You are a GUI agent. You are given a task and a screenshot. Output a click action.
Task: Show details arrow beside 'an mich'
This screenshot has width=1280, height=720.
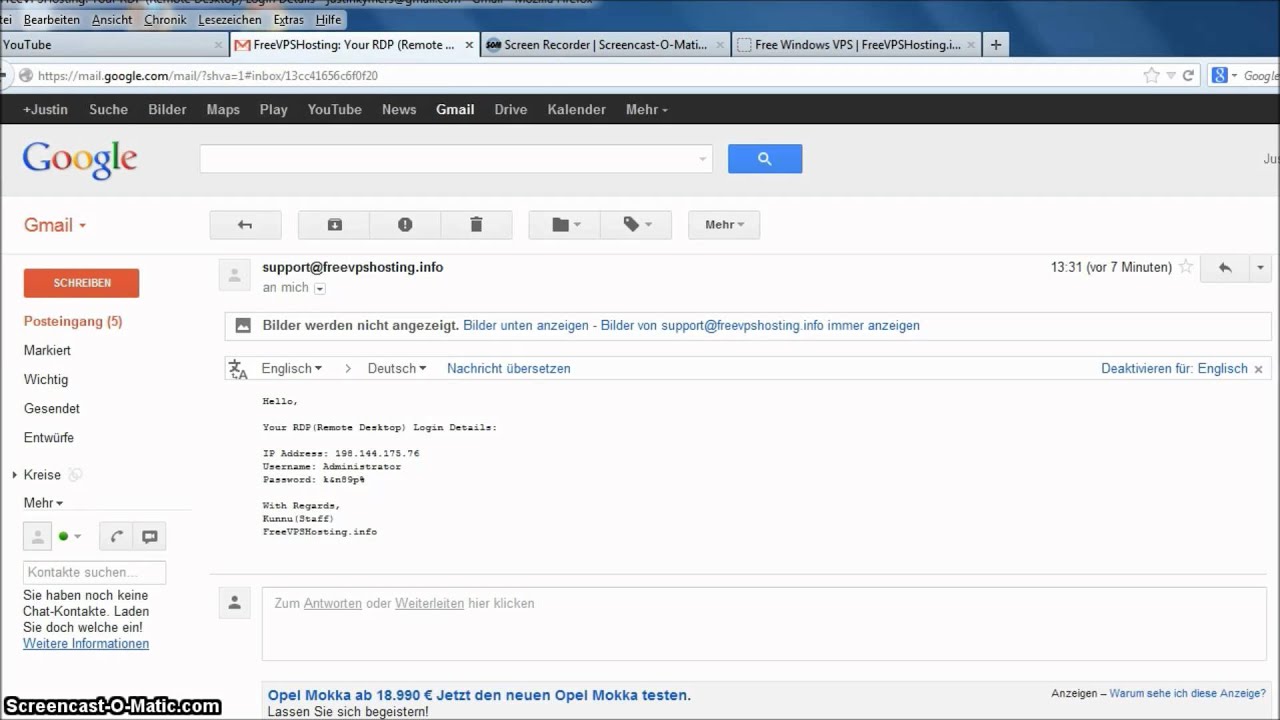click(x=320, y=288)
